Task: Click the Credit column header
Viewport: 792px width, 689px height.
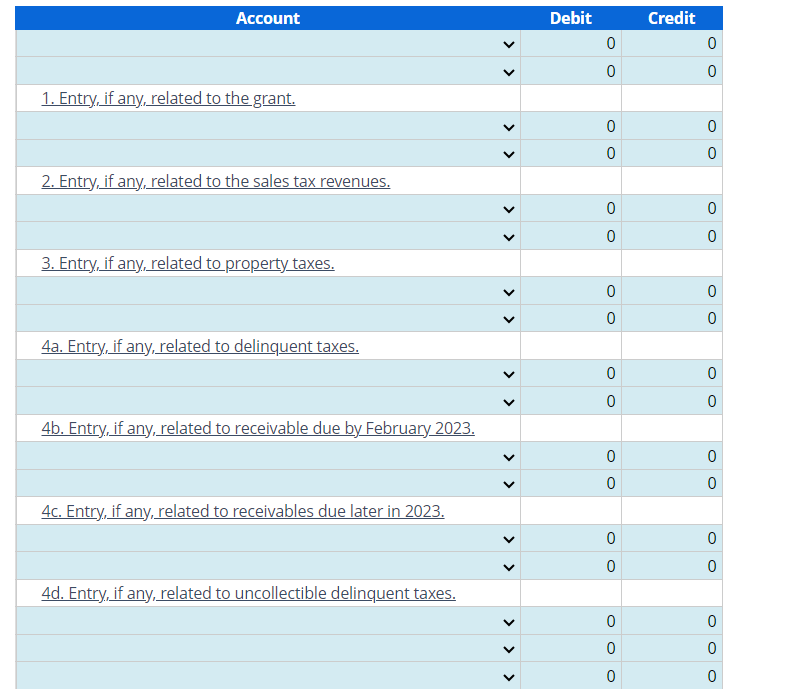Action: [x=672, y=18]
